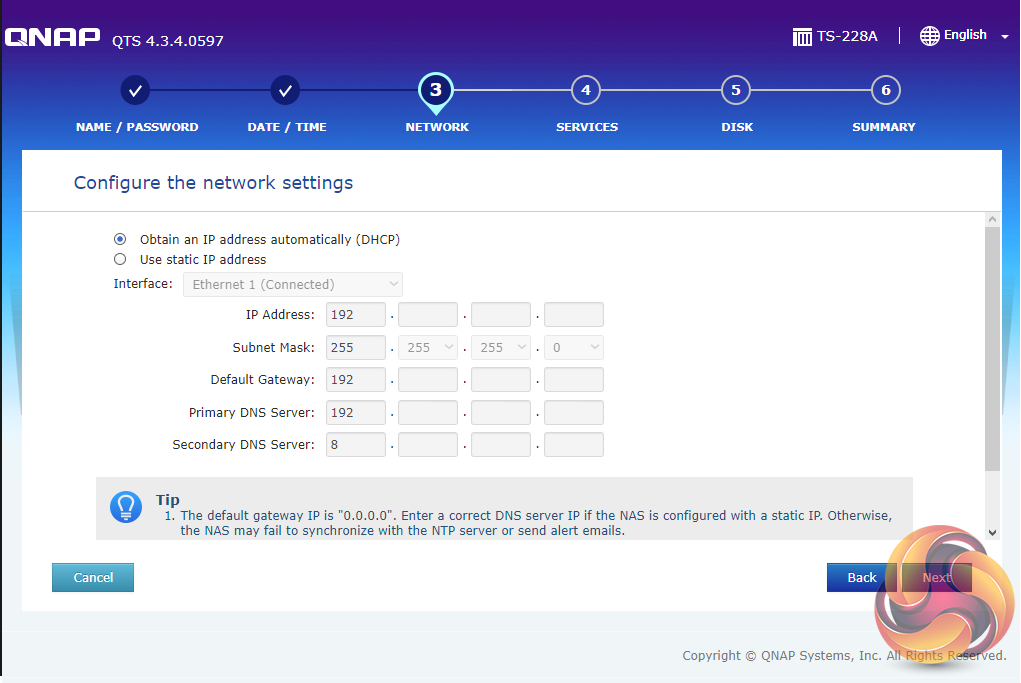
Task: Click the Back button
Action: pyautogui.click(x=861, y=578)
